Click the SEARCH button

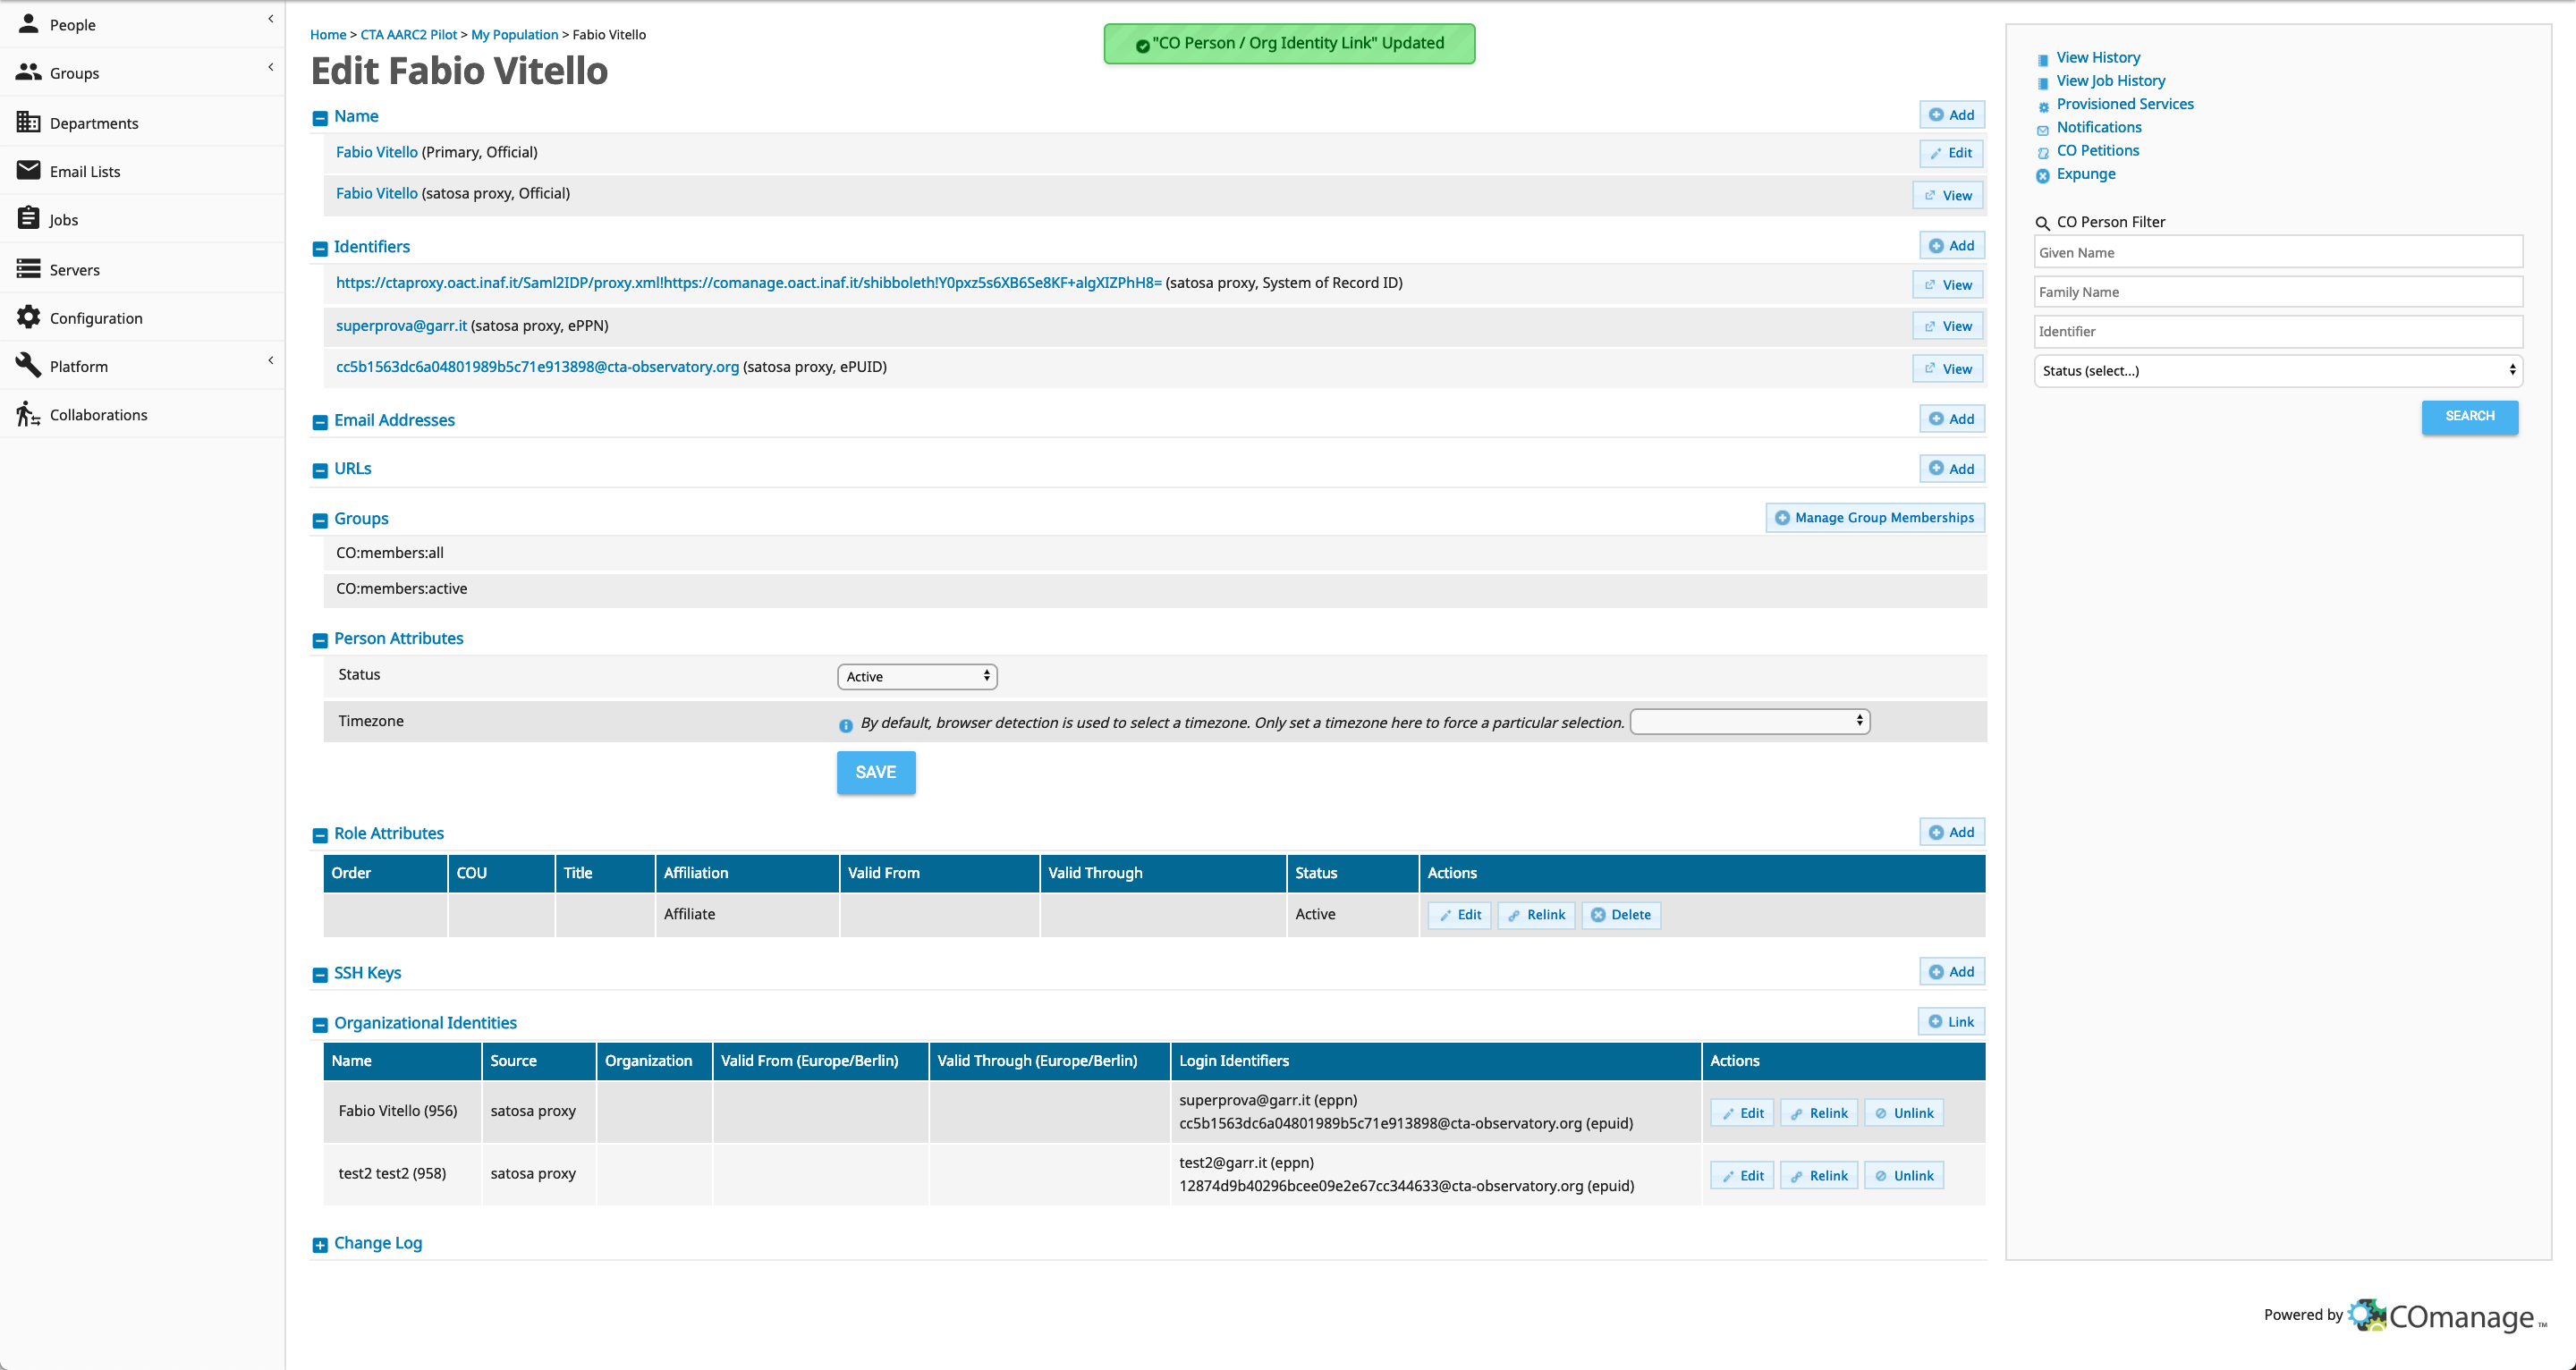tap(2470, 416)
